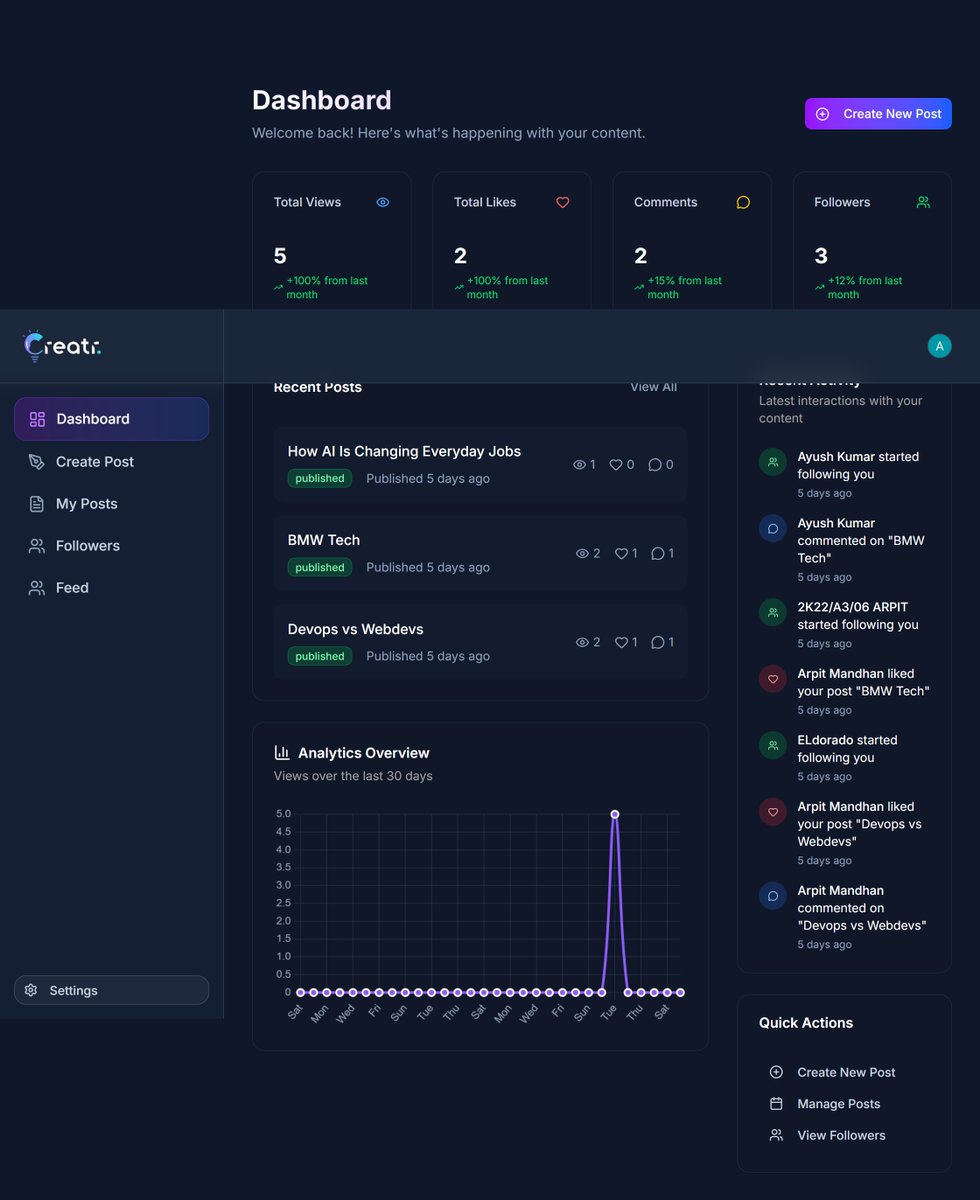Click published badge on Devops vs Webdevs post
Image resolution: width=980 pixels, height=1200 pixels.
[320, 656]
